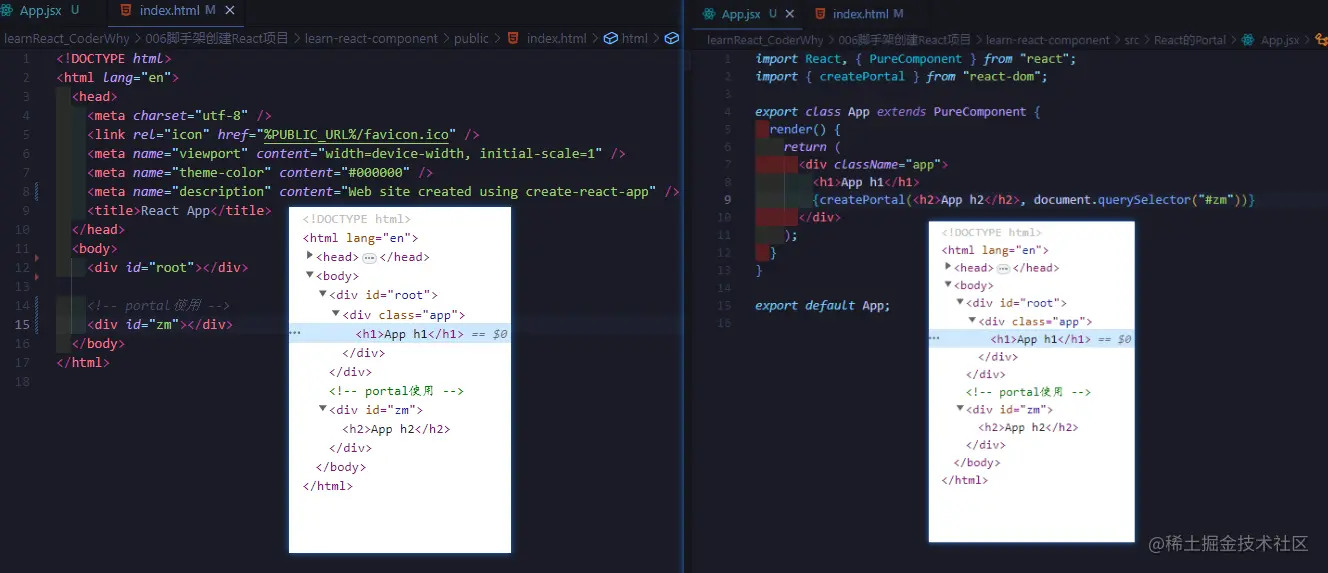Click <title>React App</title> code line

179,210
